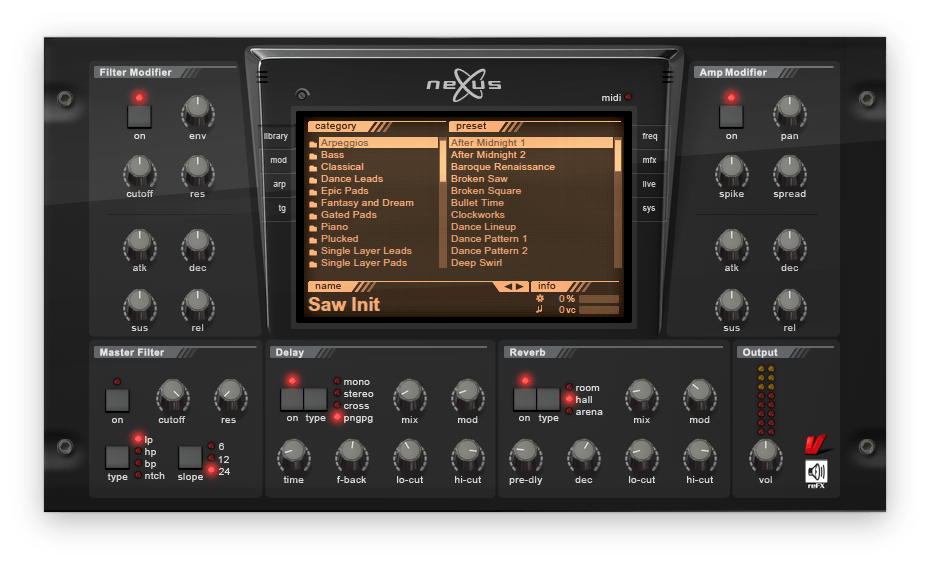Open the Classical folder icon

coord(313,168)
